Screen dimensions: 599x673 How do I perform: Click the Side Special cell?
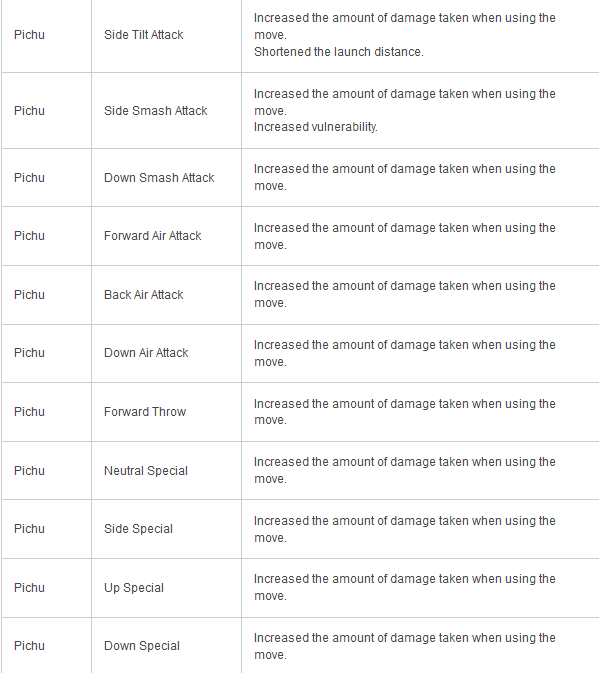pyautogui.click(x=166, y=529)
